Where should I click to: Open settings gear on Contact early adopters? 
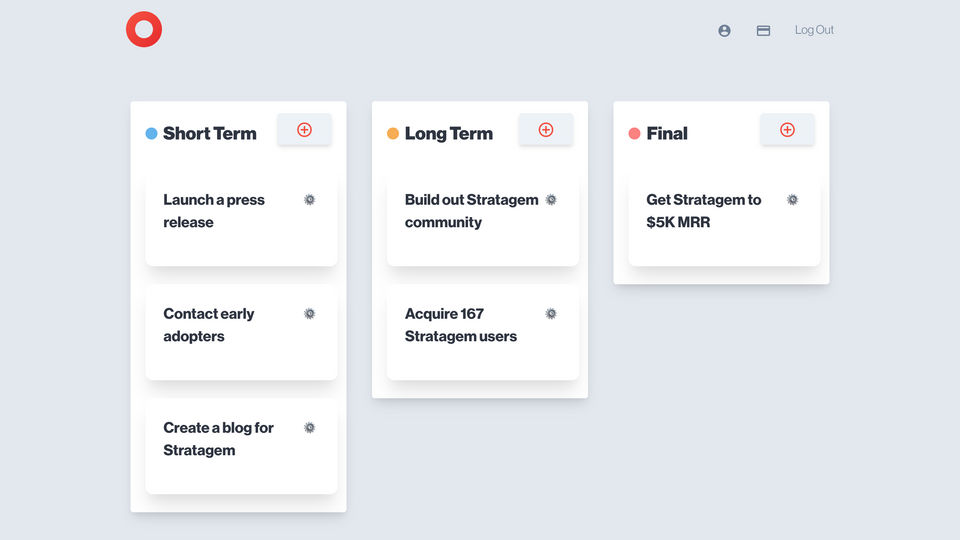tap(310, 314)
